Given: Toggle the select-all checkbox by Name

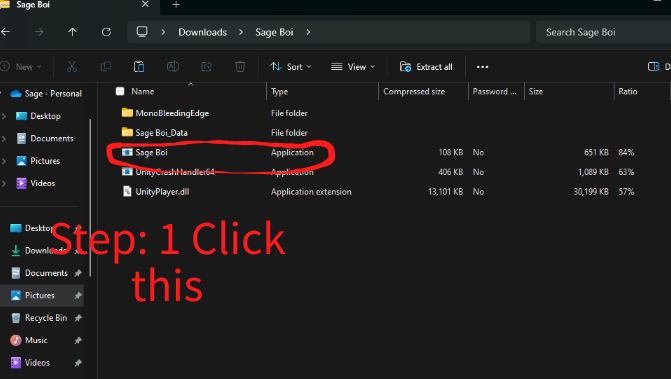Looking at the screenshot, I should pos(120,91).
